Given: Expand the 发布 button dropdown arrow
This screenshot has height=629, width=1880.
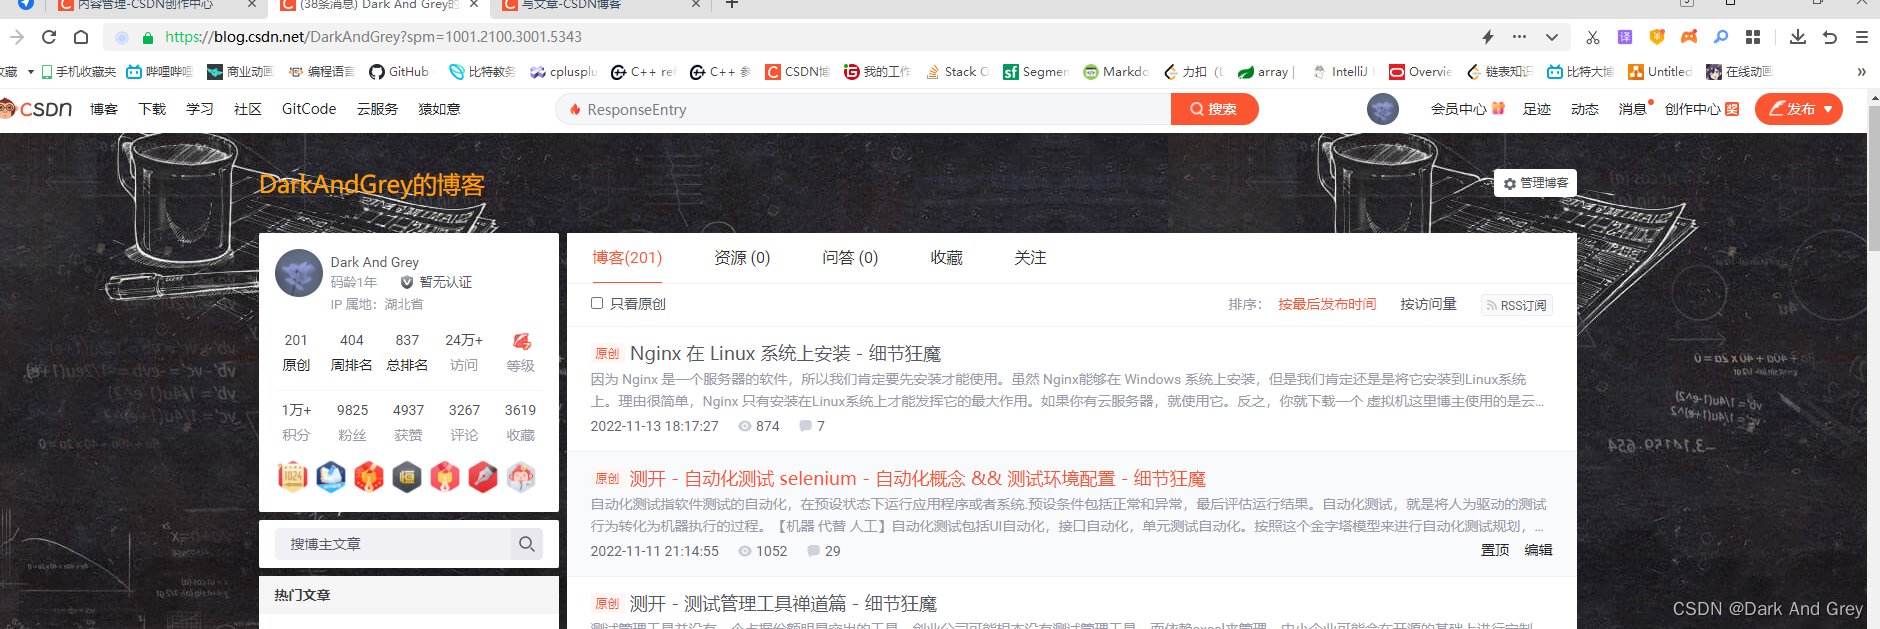Looking at the screenshot, I should point(1828,110).
